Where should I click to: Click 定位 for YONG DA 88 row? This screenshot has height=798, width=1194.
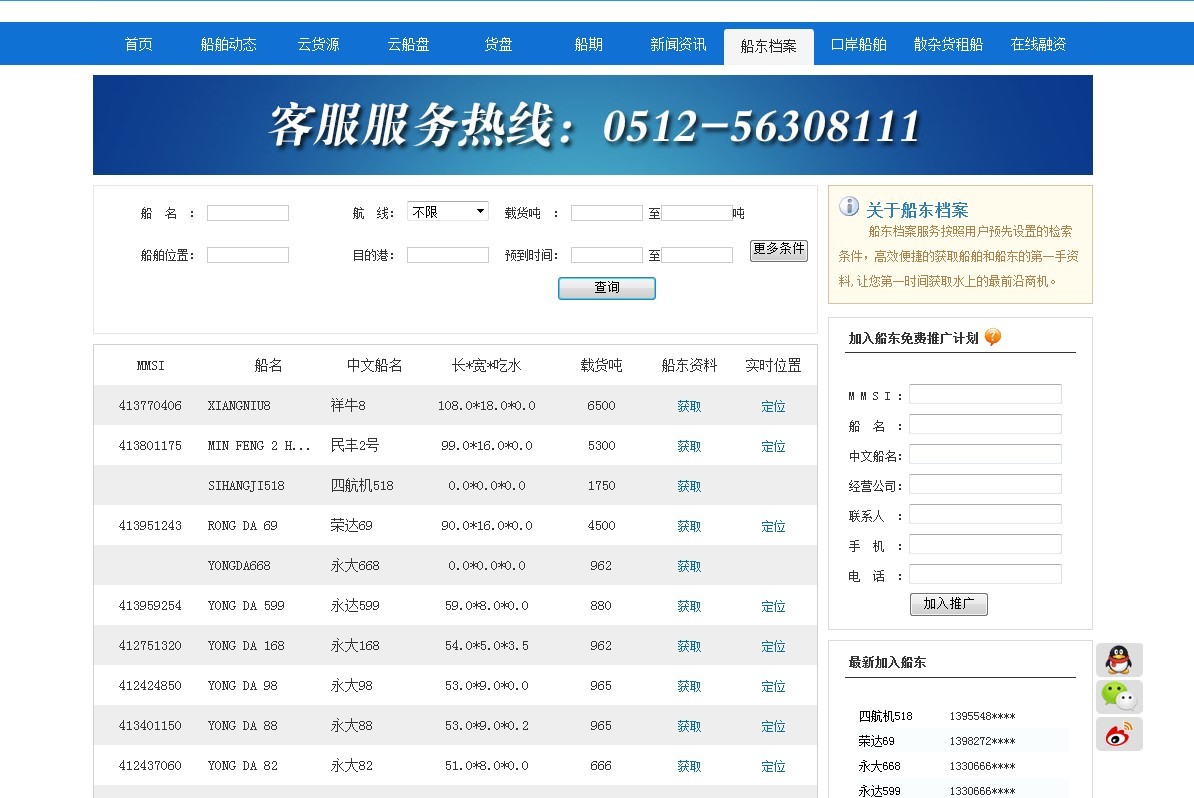(773, 726)
